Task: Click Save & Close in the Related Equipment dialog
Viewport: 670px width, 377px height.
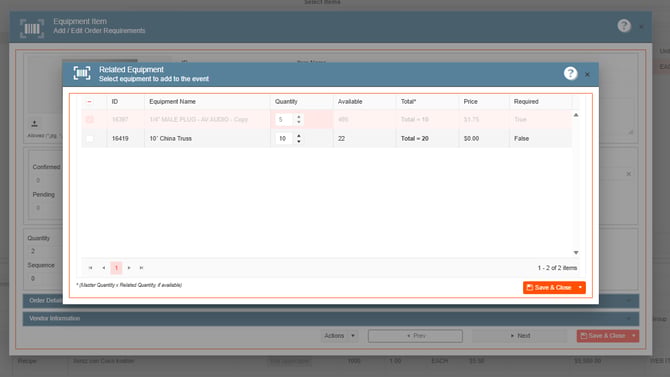Action: (549, 288)
